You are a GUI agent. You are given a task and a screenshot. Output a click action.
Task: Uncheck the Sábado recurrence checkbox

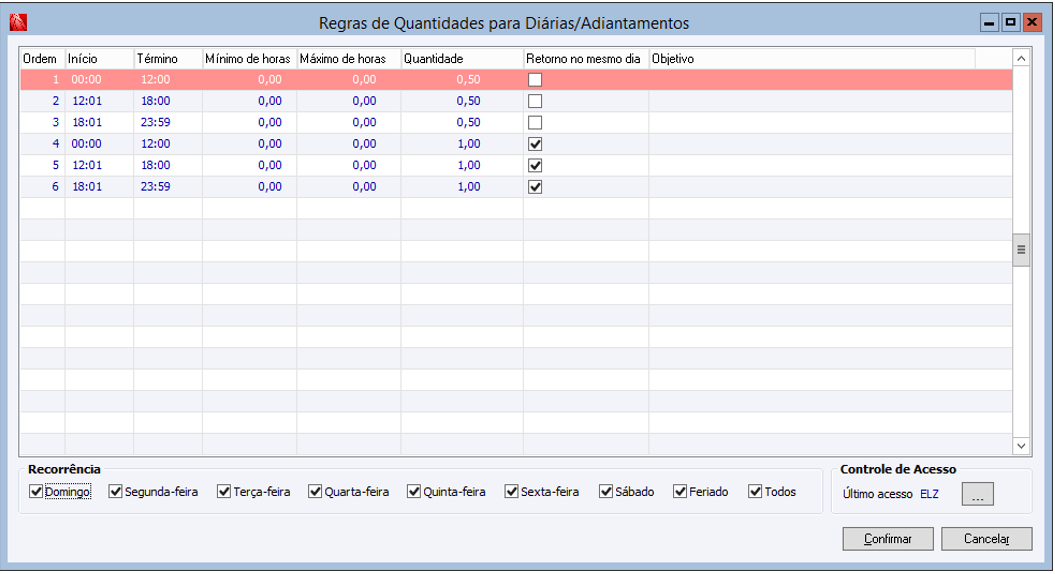tap(606, 492)
